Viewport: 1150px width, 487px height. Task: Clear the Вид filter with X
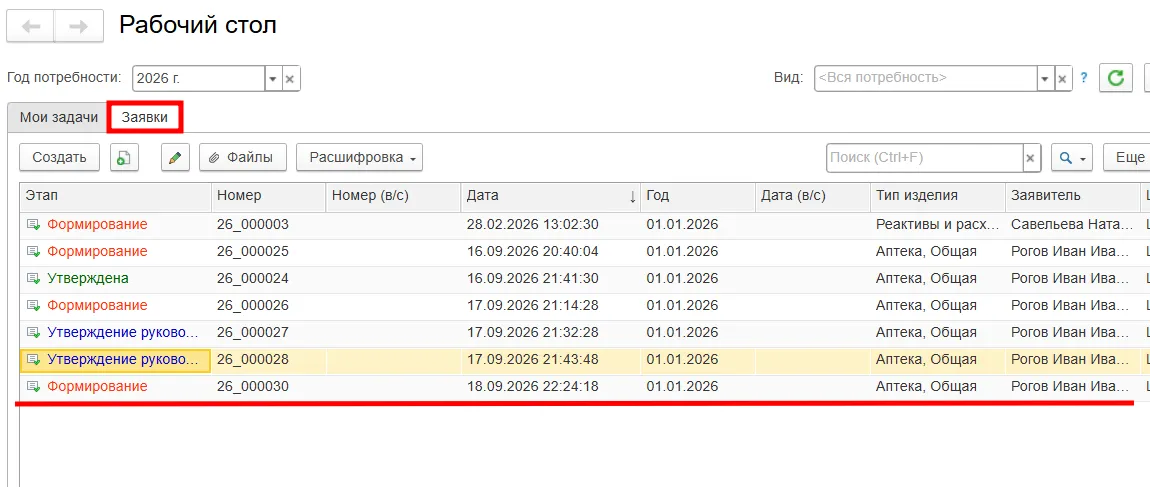(x=1063, y=78)
